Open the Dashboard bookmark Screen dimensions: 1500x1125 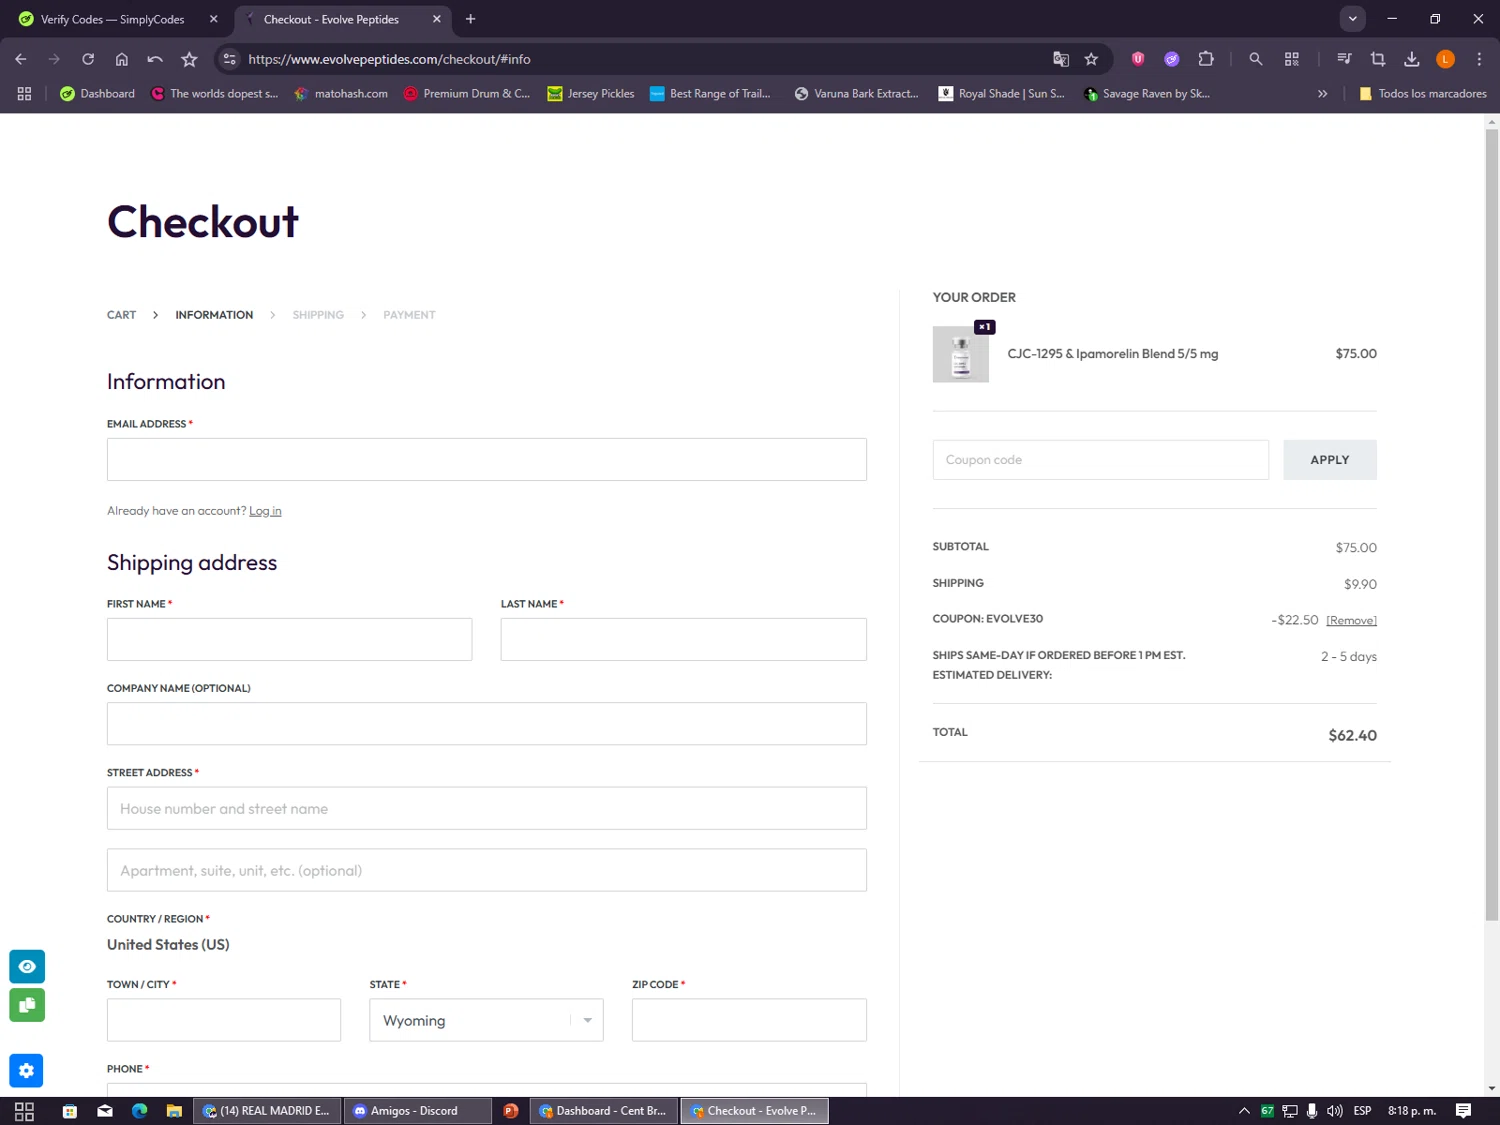(97, 93)
